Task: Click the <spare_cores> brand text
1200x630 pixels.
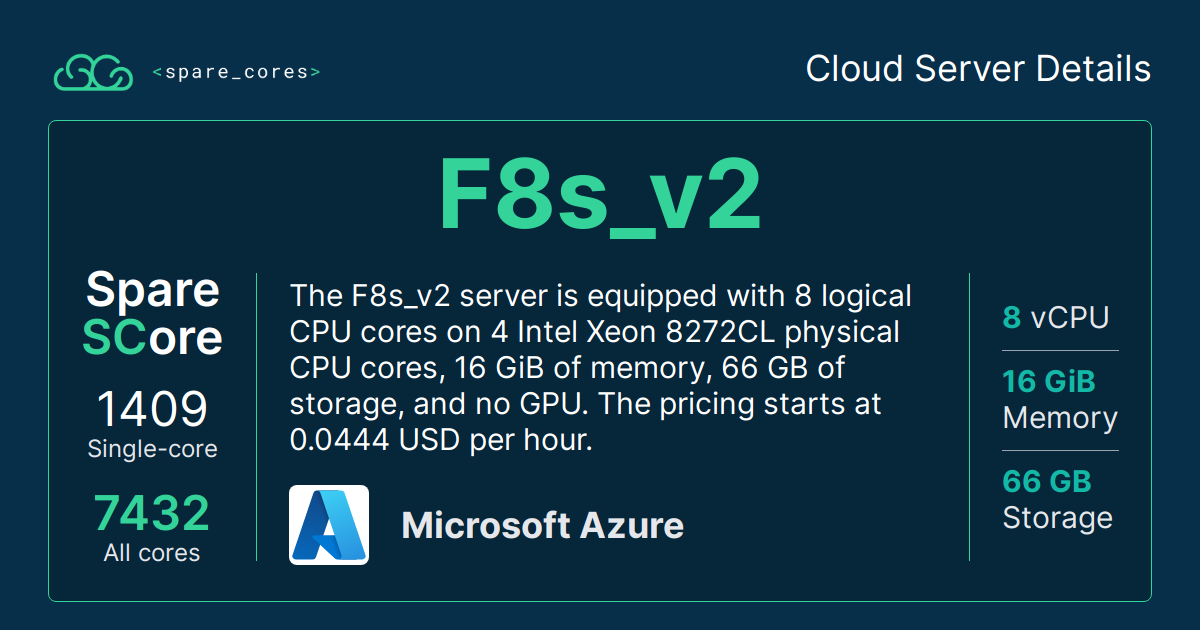Action: [x=237, y=72]
